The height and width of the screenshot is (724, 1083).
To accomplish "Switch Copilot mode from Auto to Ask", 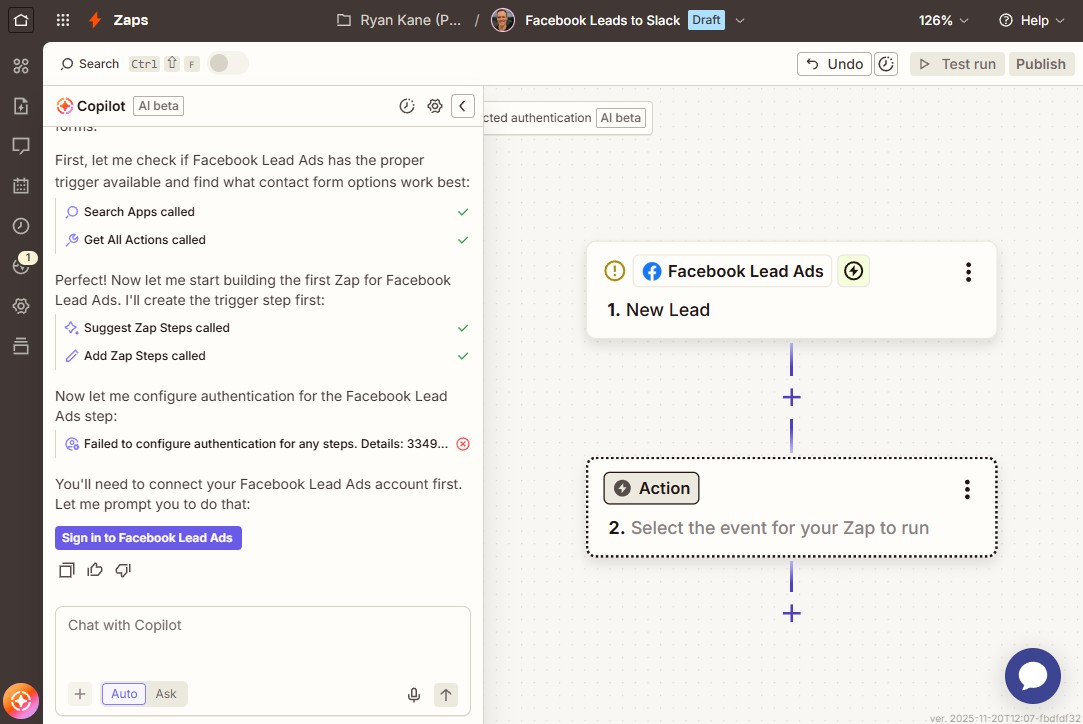I will click(x=166, y=693).
